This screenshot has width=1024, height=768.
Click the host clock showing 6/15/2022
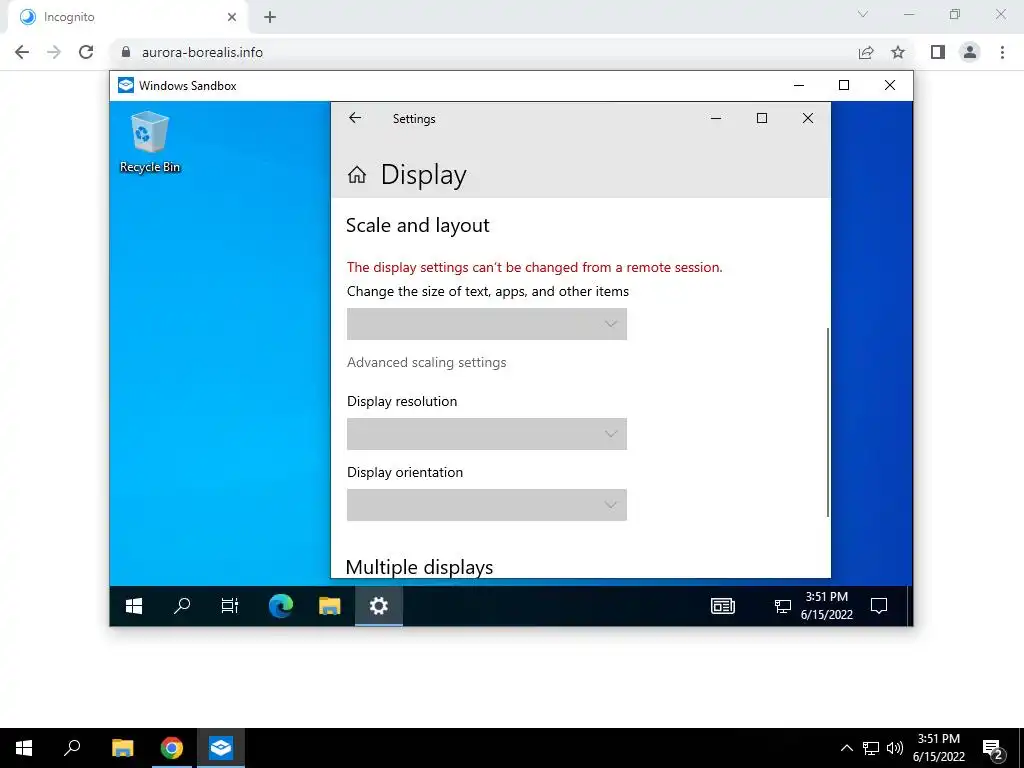938,748
